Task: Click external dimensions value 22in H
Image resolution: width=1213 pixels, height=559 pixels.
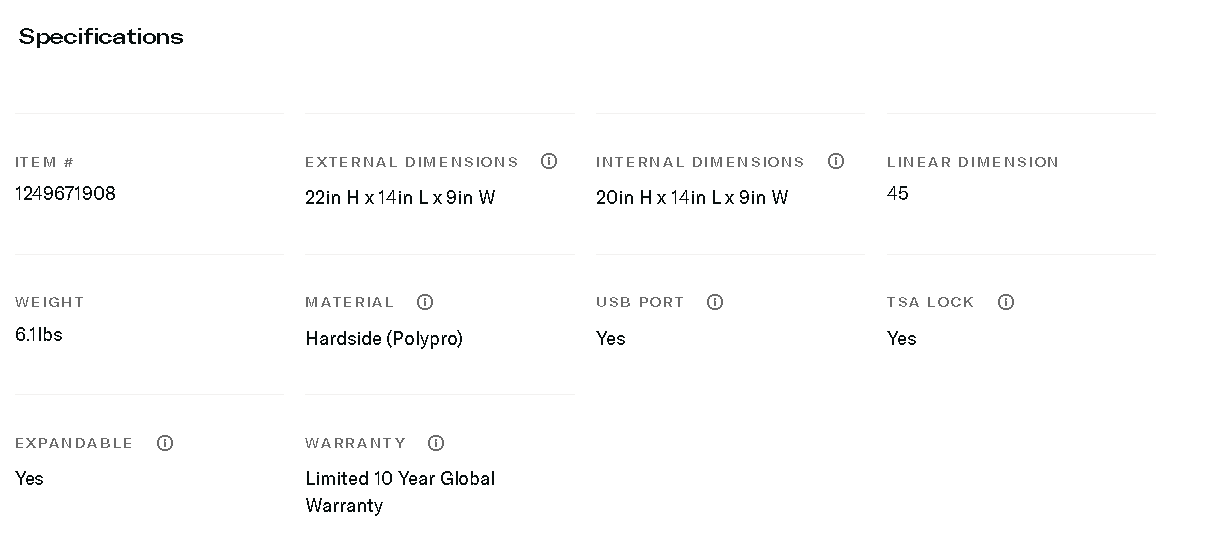Action: [x=400, y=198]
